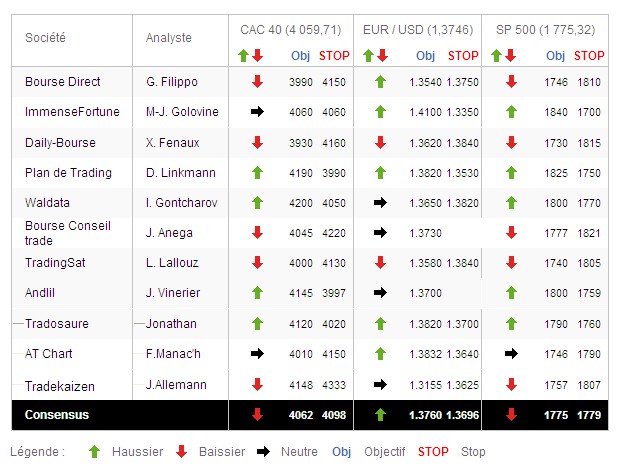This screenshot has width=621, height=468.
Task: Click the Analyste column header
Action: [x=169, y=38]
